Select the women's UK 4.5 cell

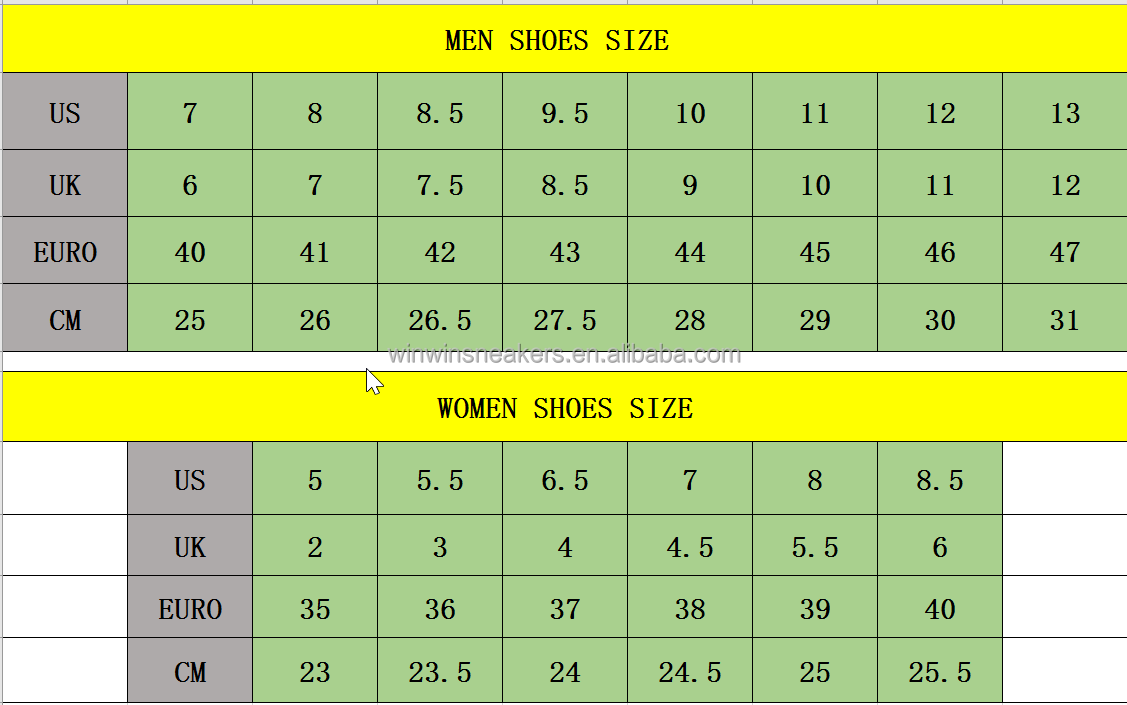pos(690,546)
